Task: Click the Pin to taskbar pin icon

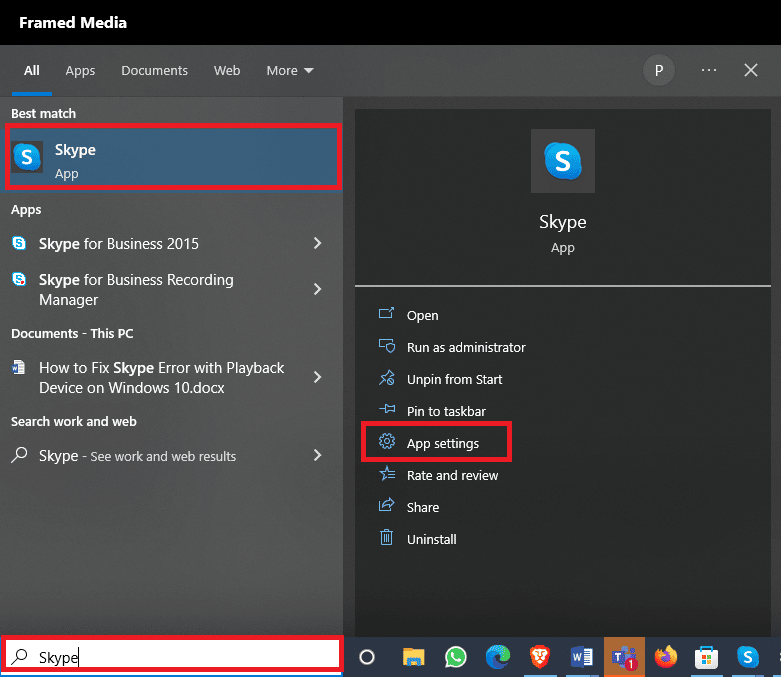Action: (387, 409)
